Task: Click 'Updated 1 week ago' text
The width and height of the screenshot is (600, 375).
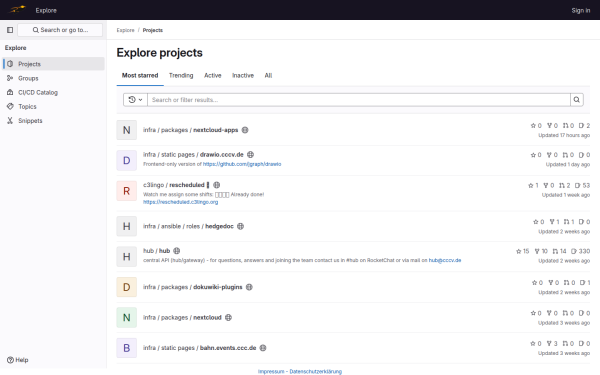Action: pos(566,195)
